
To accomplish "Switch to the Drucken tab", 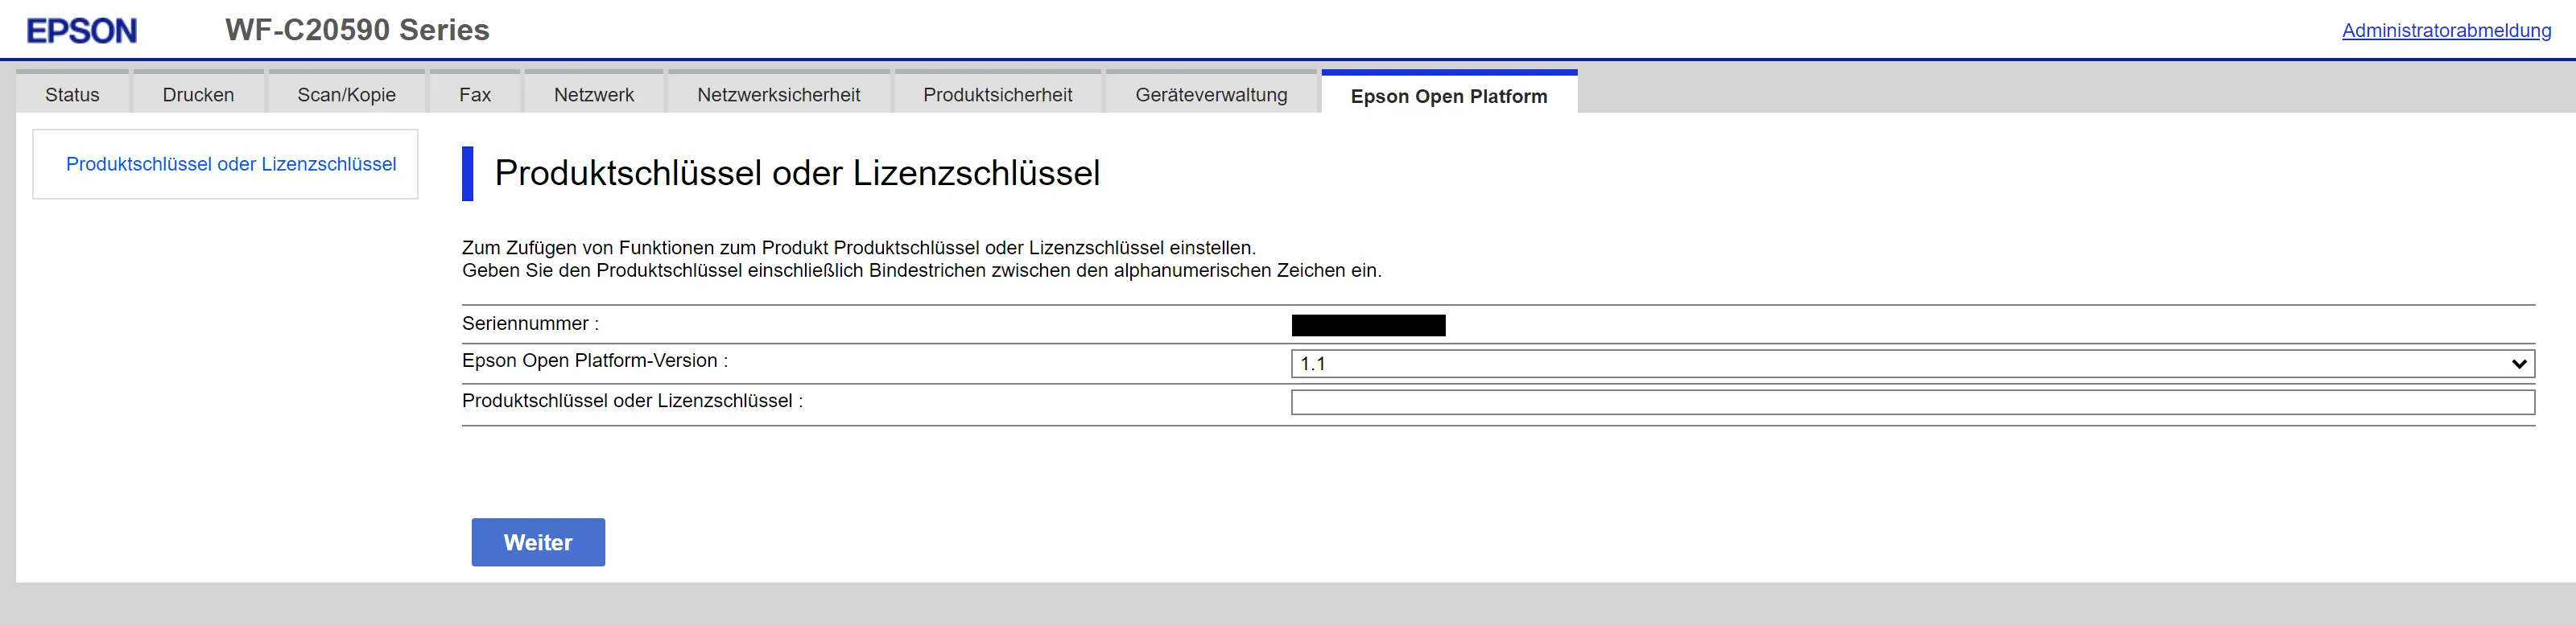I will [198, 95].
